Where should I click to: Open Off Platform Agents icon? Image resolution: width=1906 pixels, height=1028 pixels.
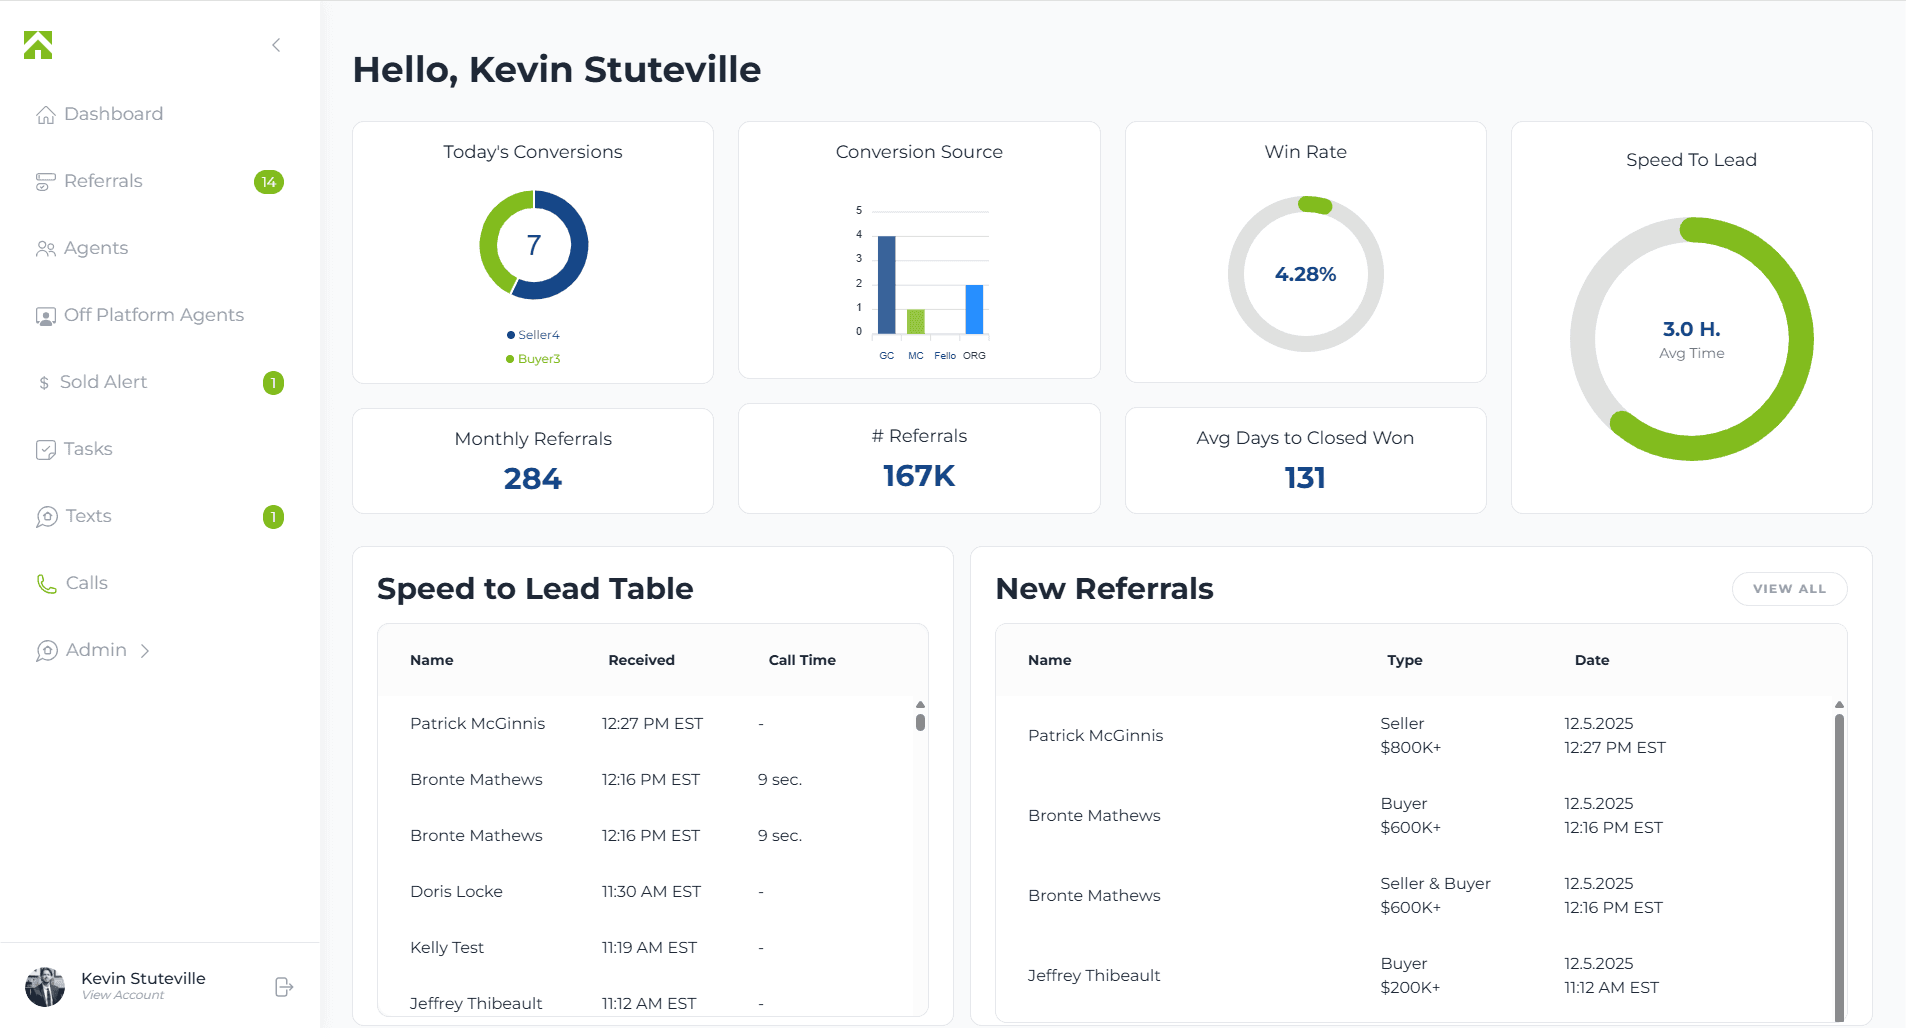(45, 316)
